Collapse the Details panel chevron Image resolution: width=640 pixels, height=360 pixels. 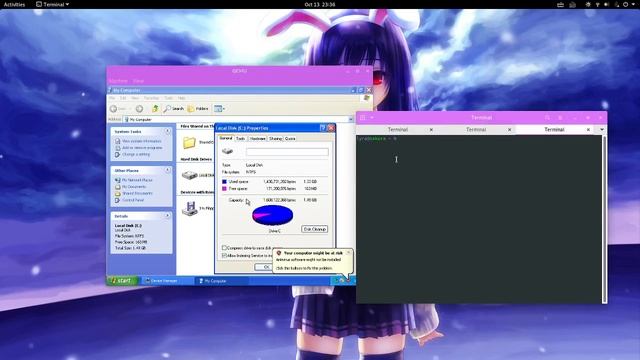tap(168, 216)
